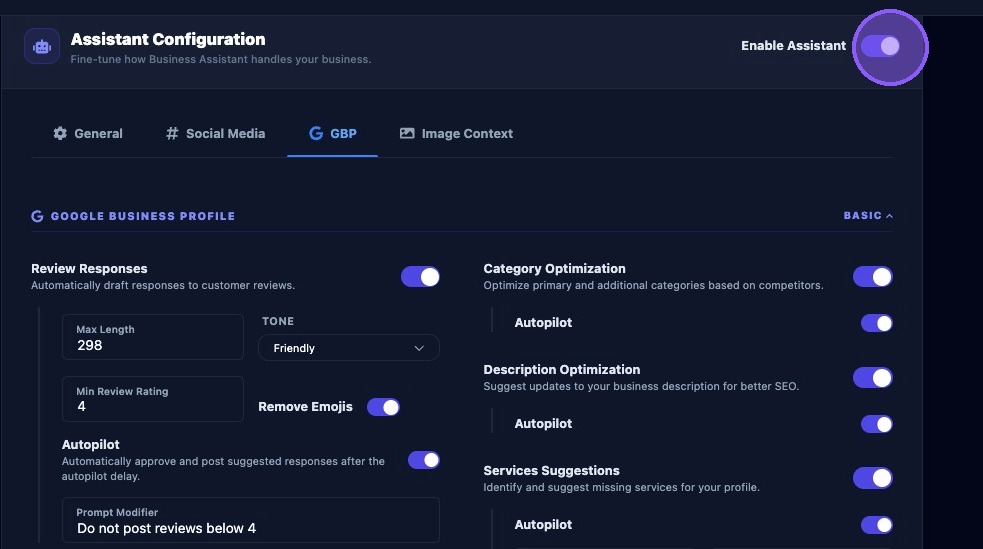Click the Remove Emojis label
The width and height of the screenshot is (983, 549).
tap(305, 407)
